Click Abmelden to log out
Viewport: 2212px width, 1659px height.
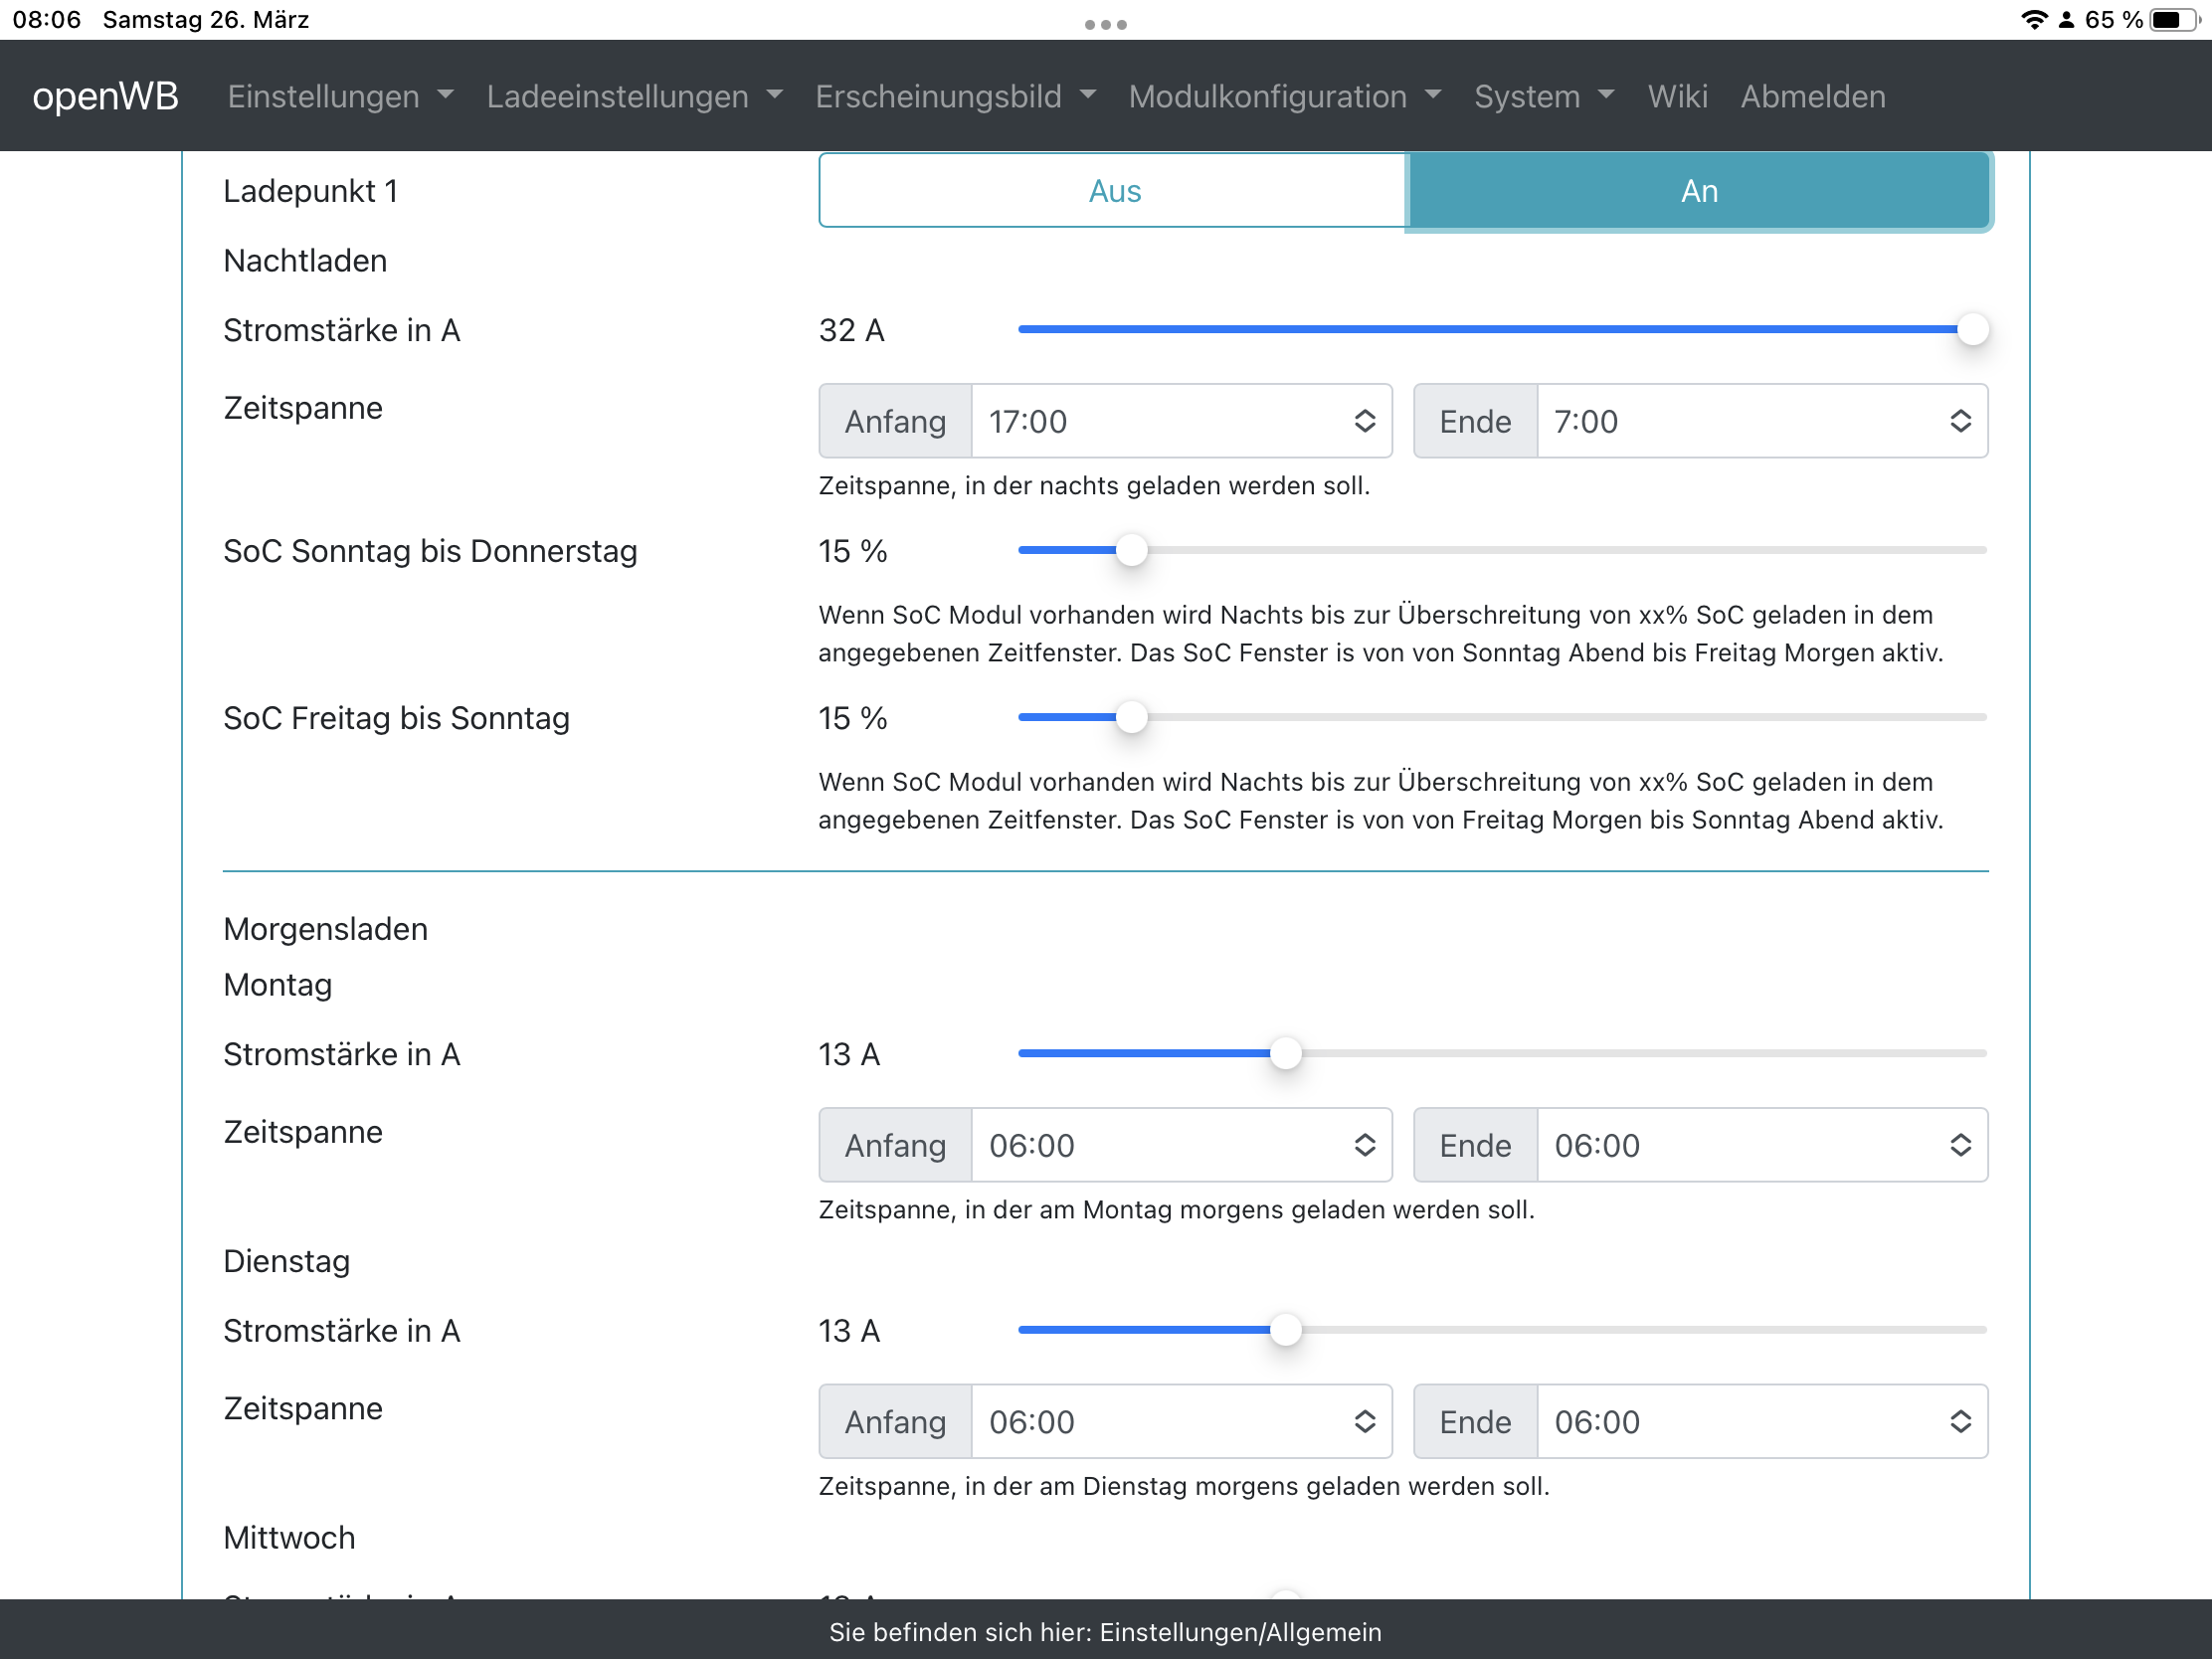[x=1812, y=96]
